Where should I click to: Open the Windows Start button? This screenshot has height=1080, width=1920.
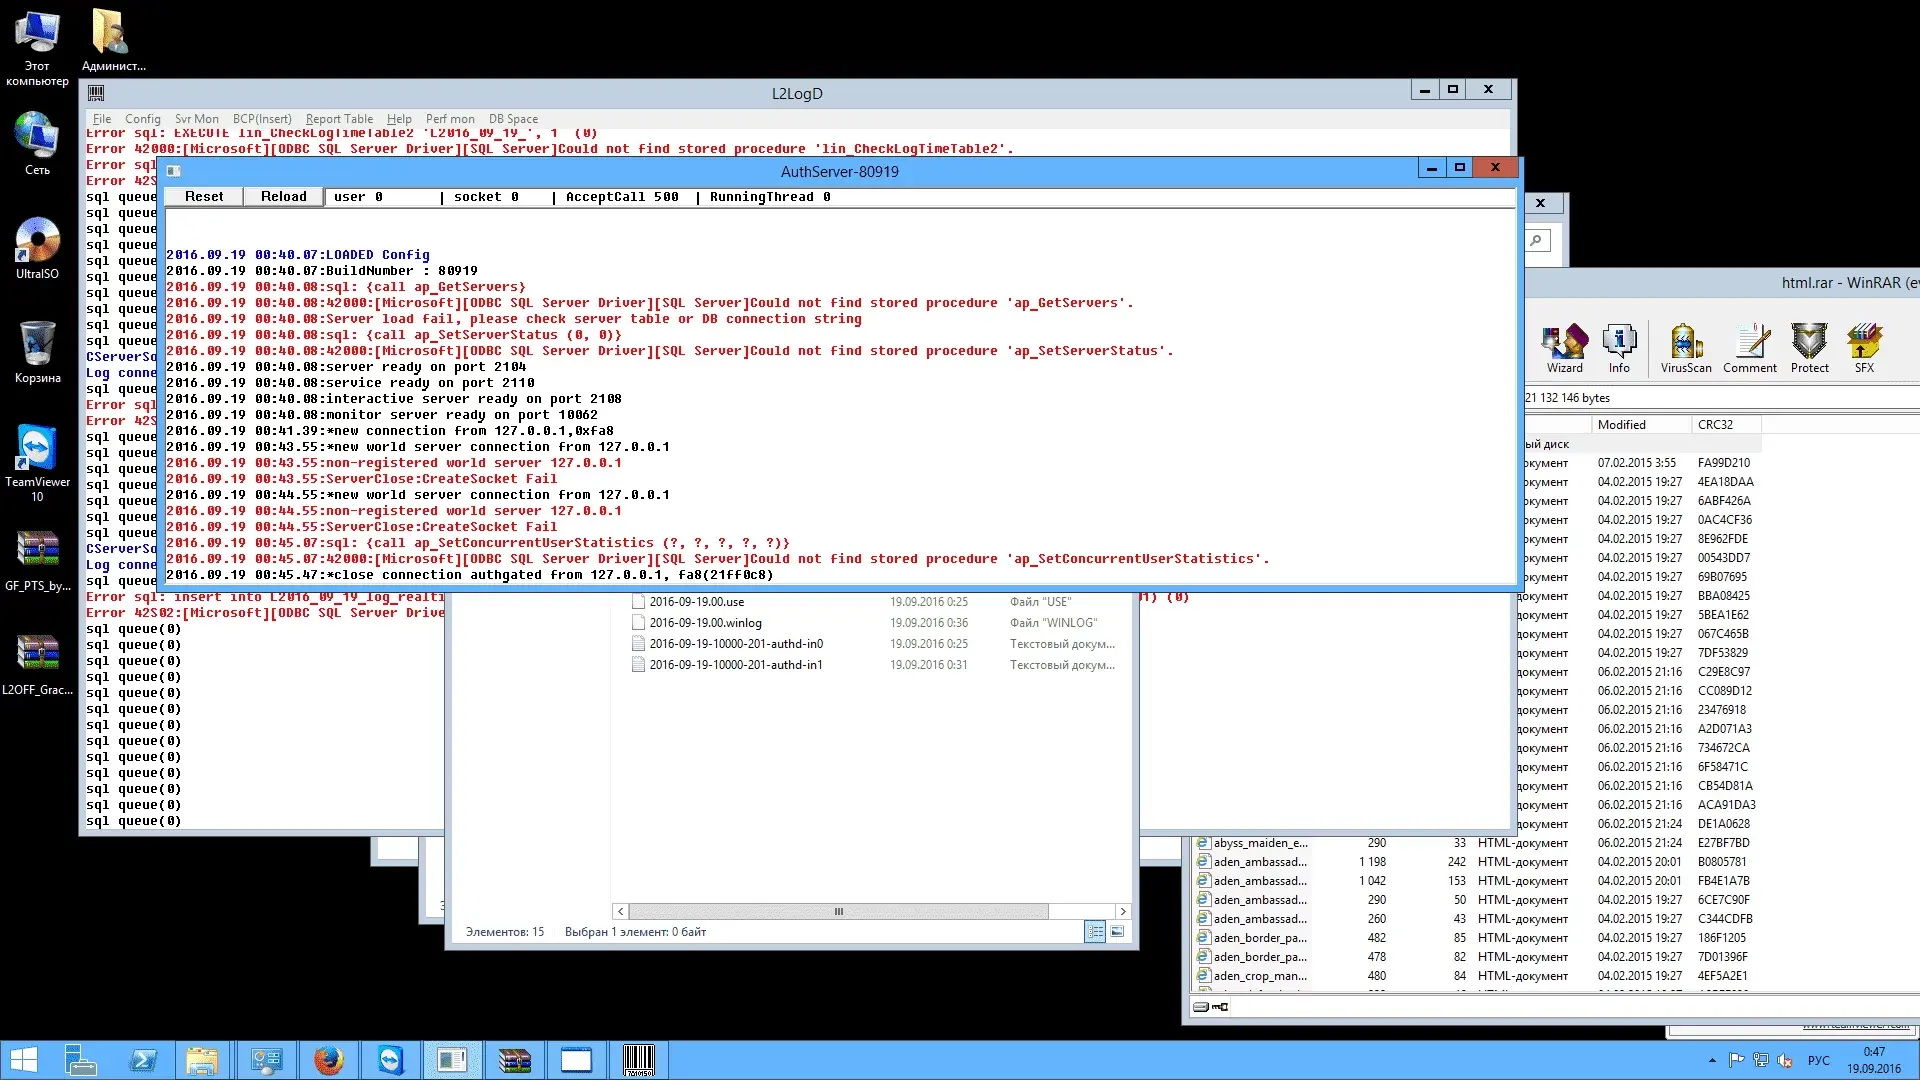click(23, 1060)
